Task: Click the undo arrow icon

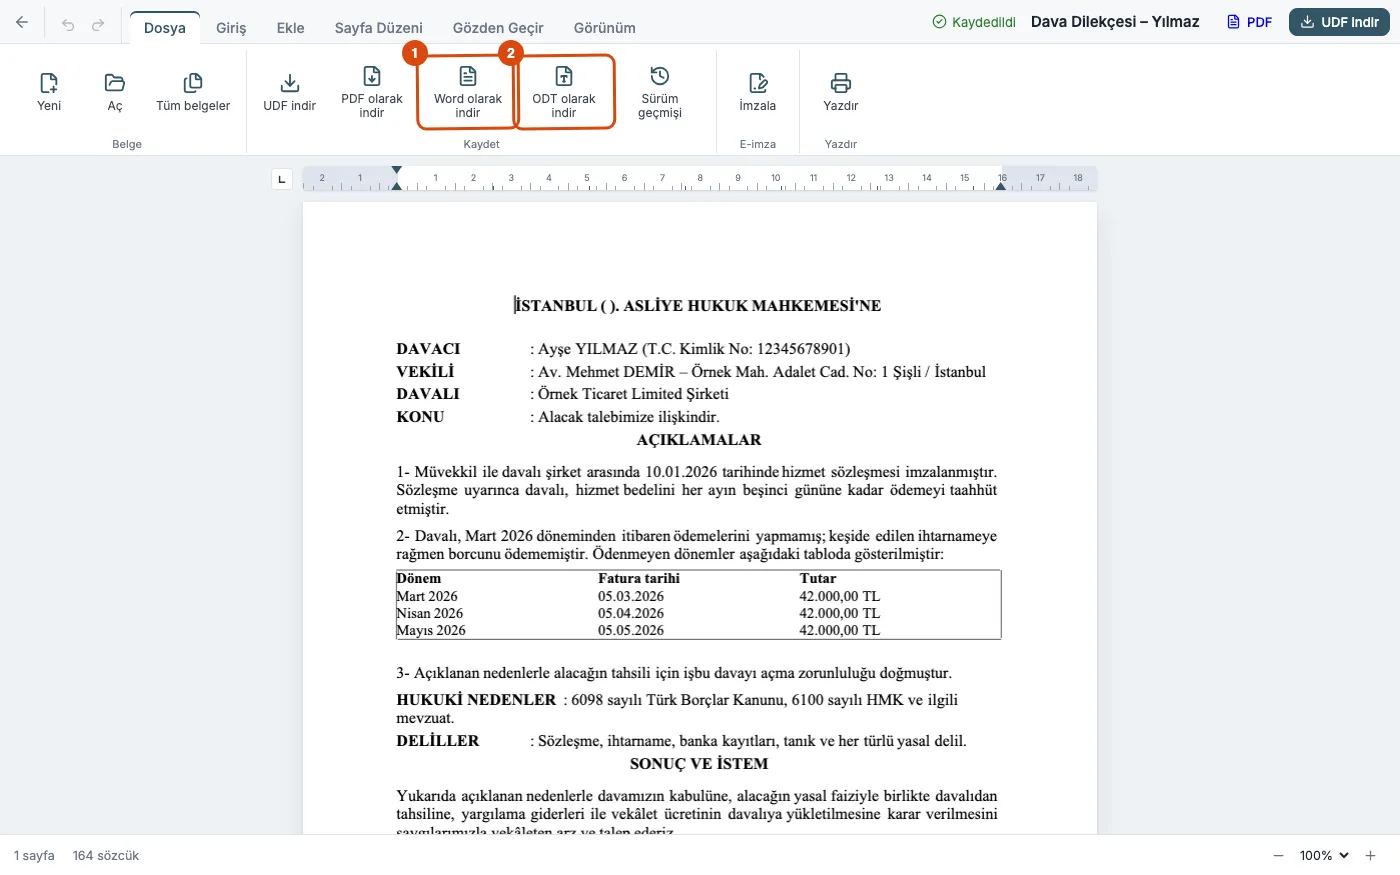Action: coord(68,25)
